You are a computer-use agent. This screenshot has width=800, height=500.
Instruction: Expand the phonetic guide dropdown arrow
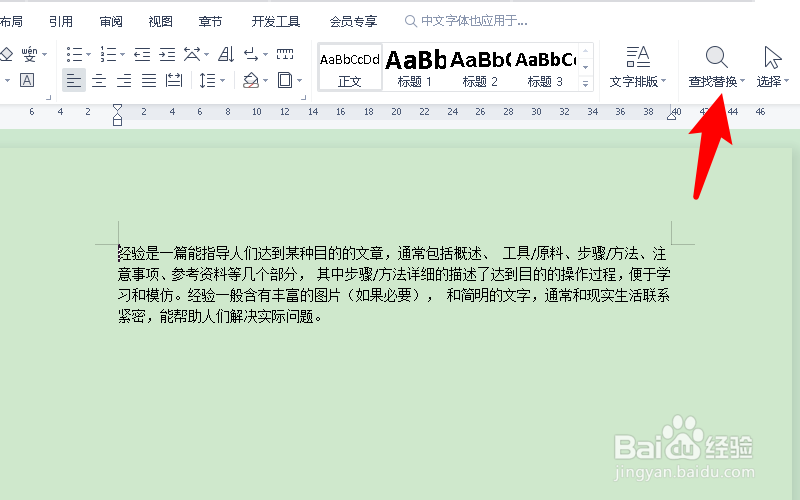point(45,54)
